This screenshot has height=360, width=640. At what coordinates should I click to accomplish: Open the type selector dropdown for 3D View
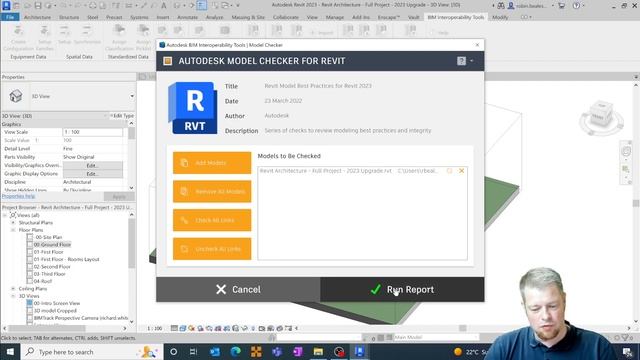pos(132,96)
